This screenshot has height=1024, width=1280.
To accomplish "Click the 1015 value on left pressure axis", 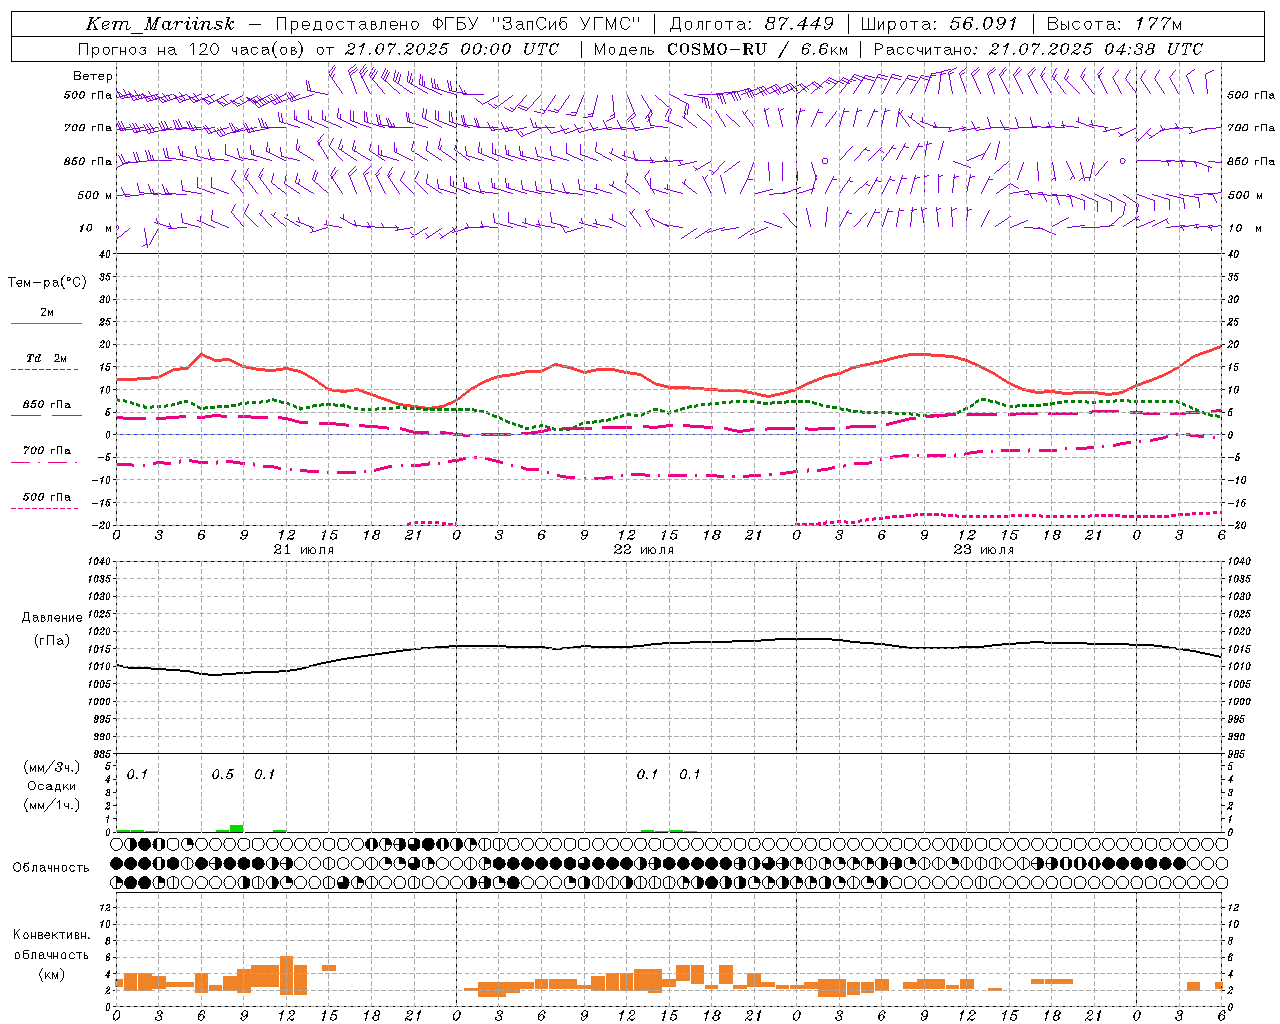I will tap(100, 649).
